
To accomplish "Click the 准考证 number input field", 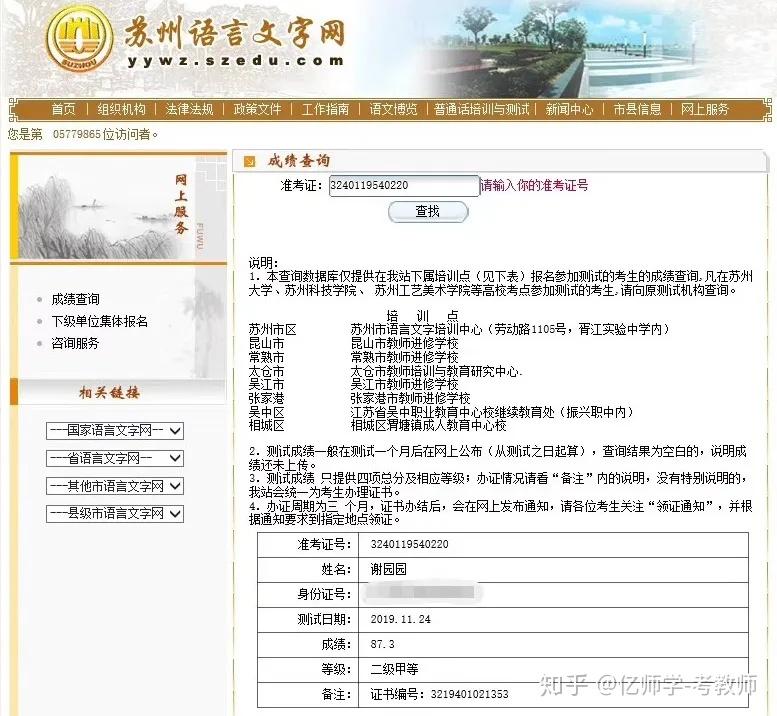I will point(404,186).
